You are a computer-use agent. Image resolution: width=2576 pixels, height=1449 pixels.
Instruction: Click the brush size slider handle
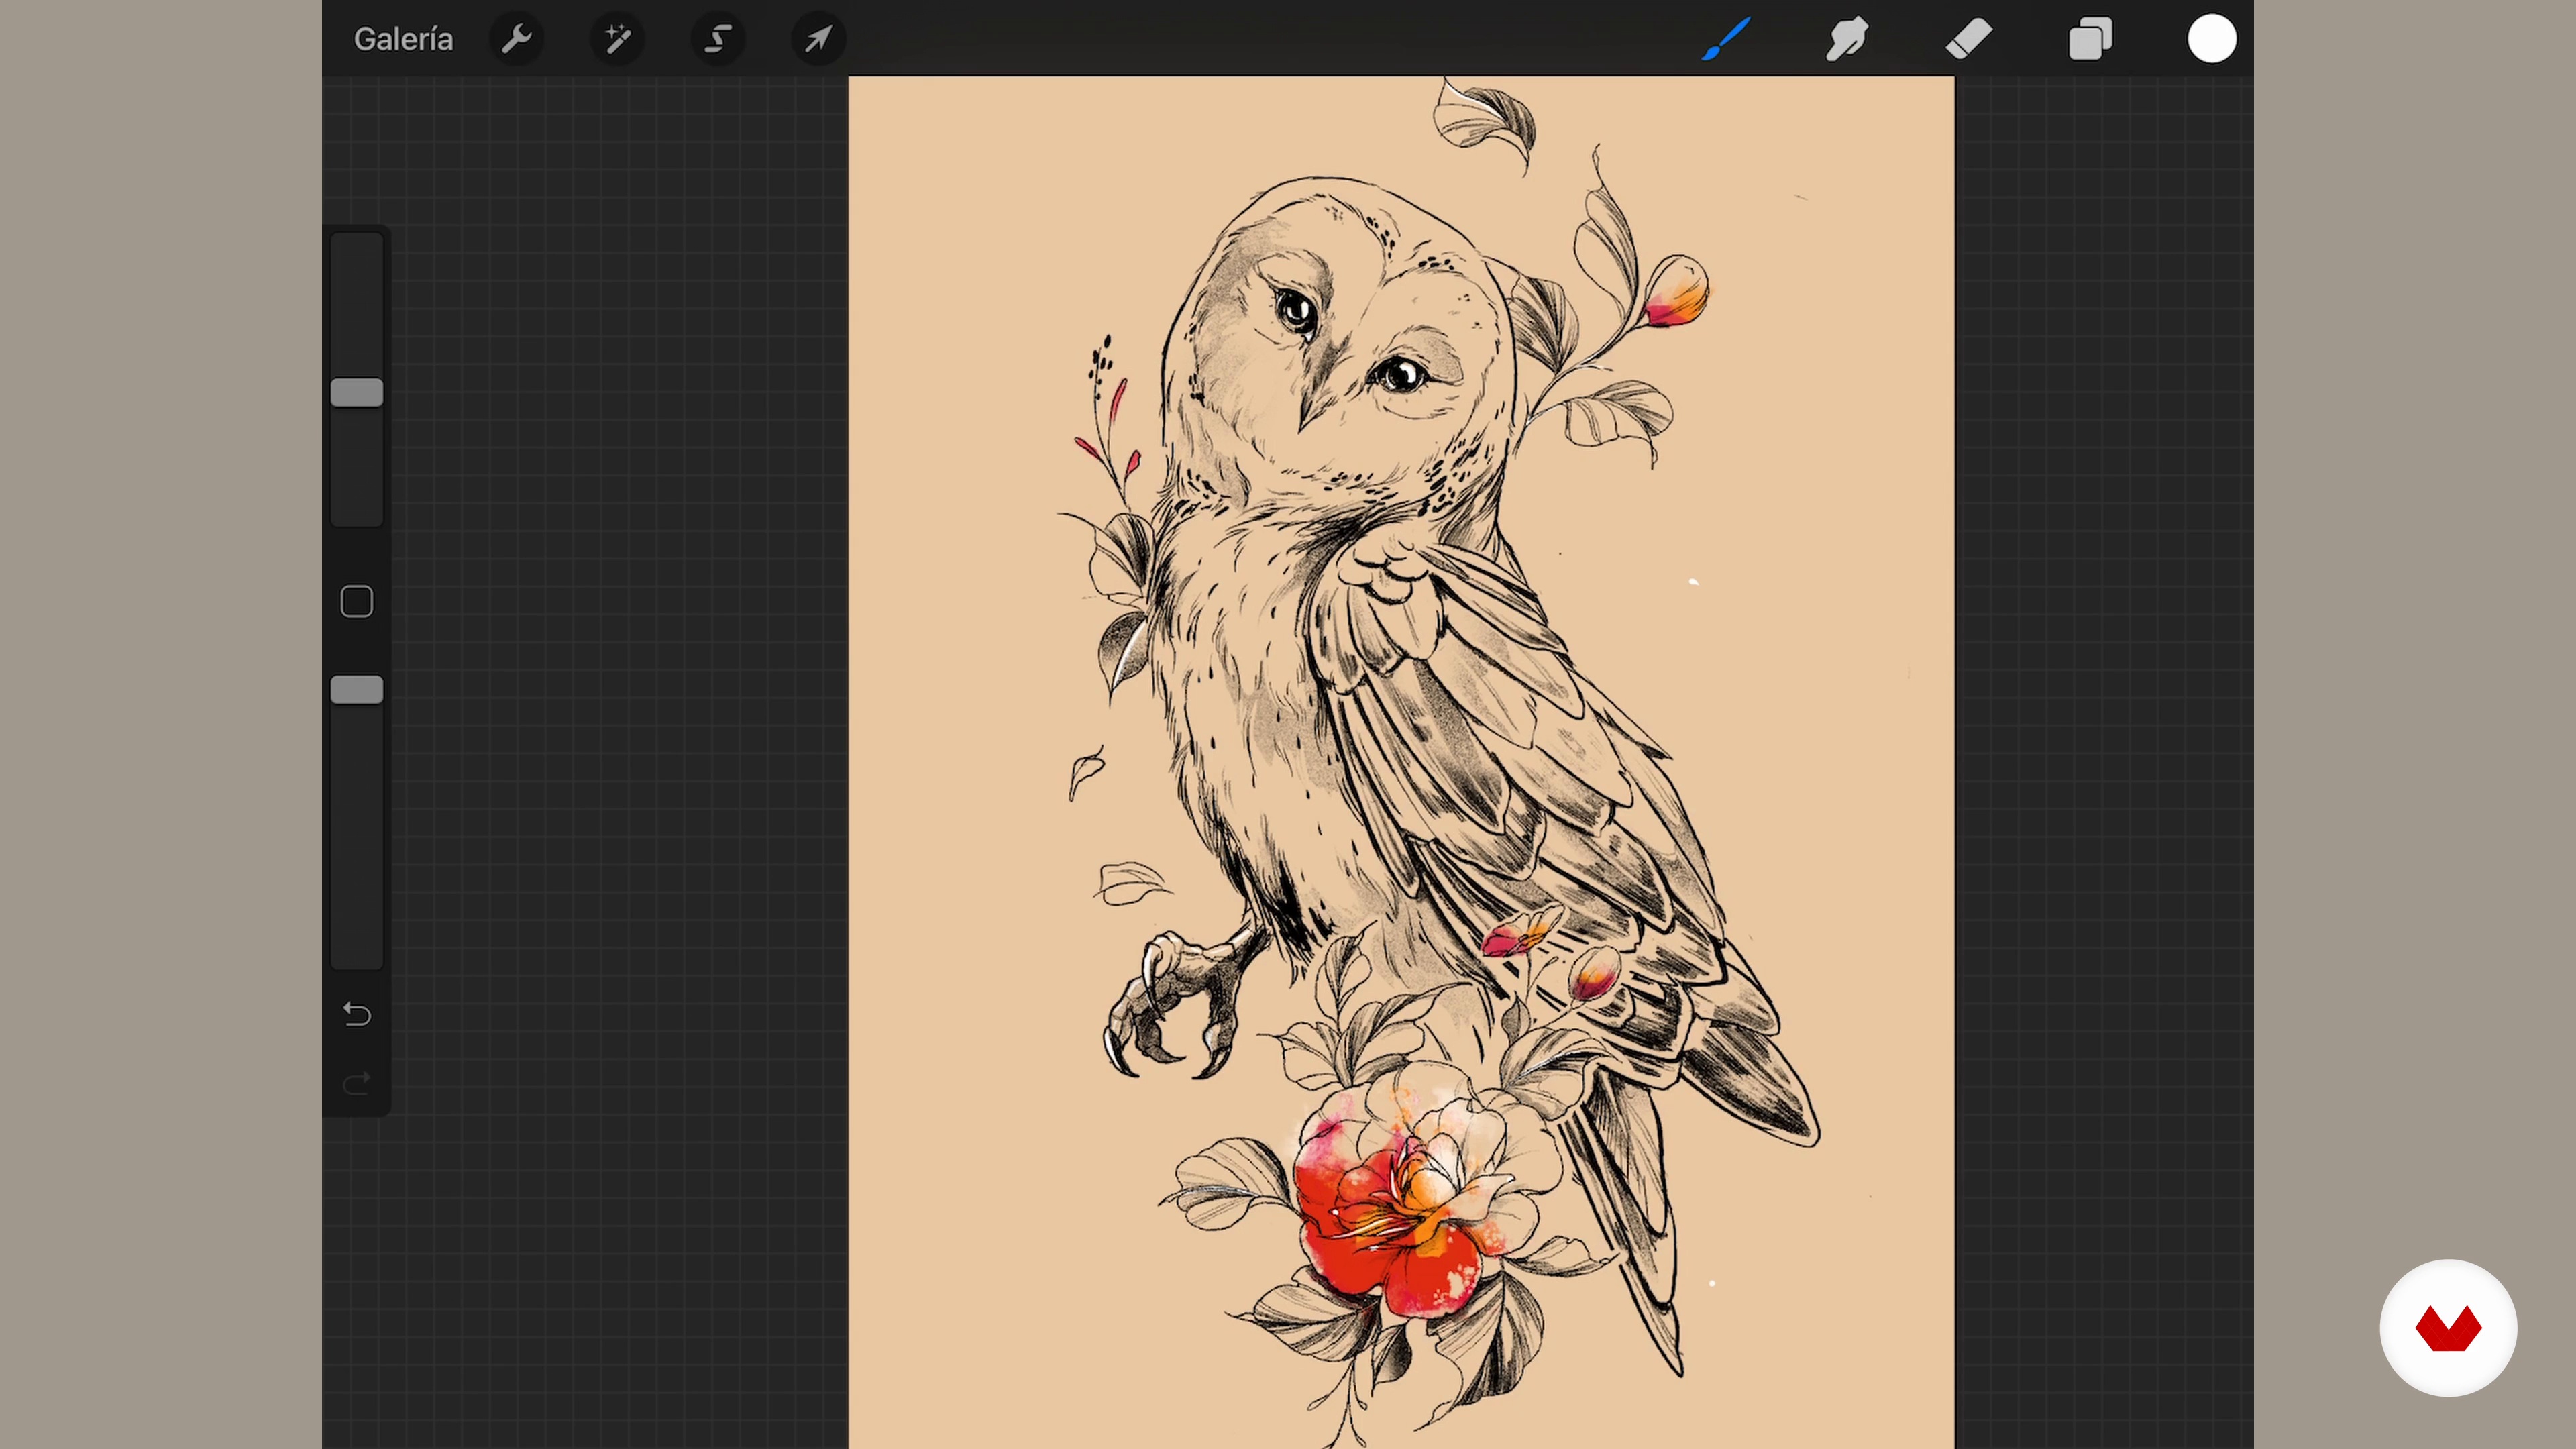(x=357, y=392)
